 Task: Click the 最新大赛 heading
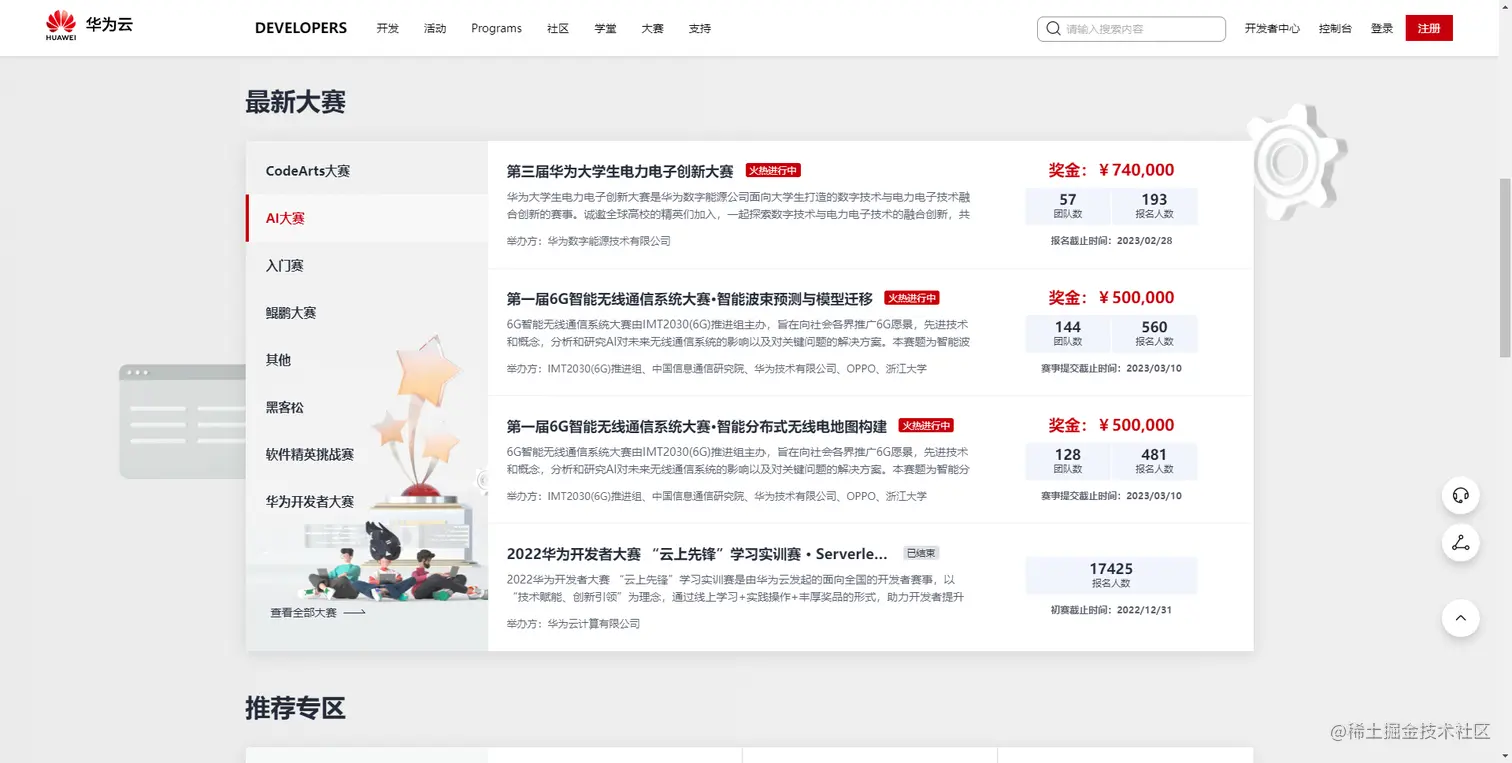(x=295, y=102)
